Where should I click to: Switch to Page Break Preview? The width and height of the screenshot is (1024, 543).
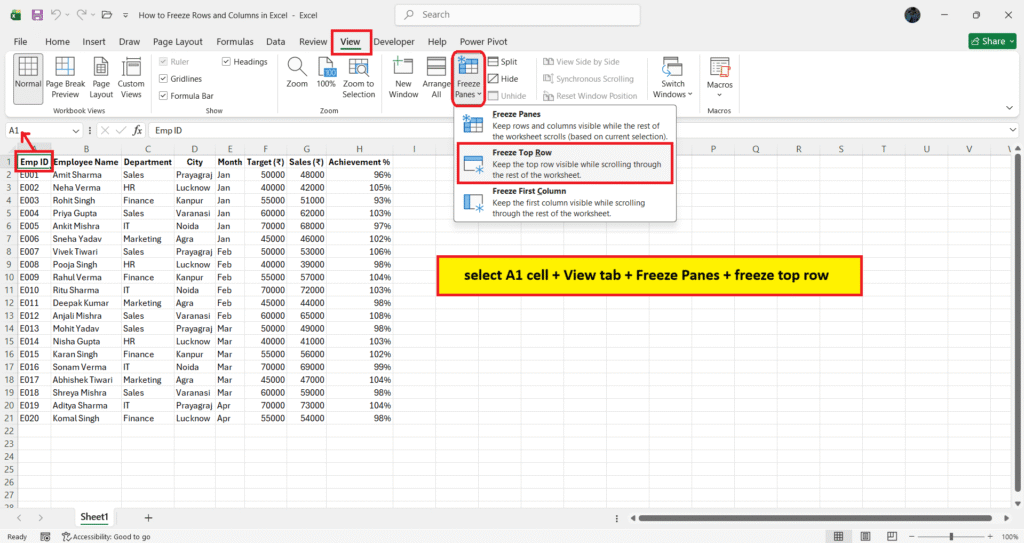[x=65, y=79]
